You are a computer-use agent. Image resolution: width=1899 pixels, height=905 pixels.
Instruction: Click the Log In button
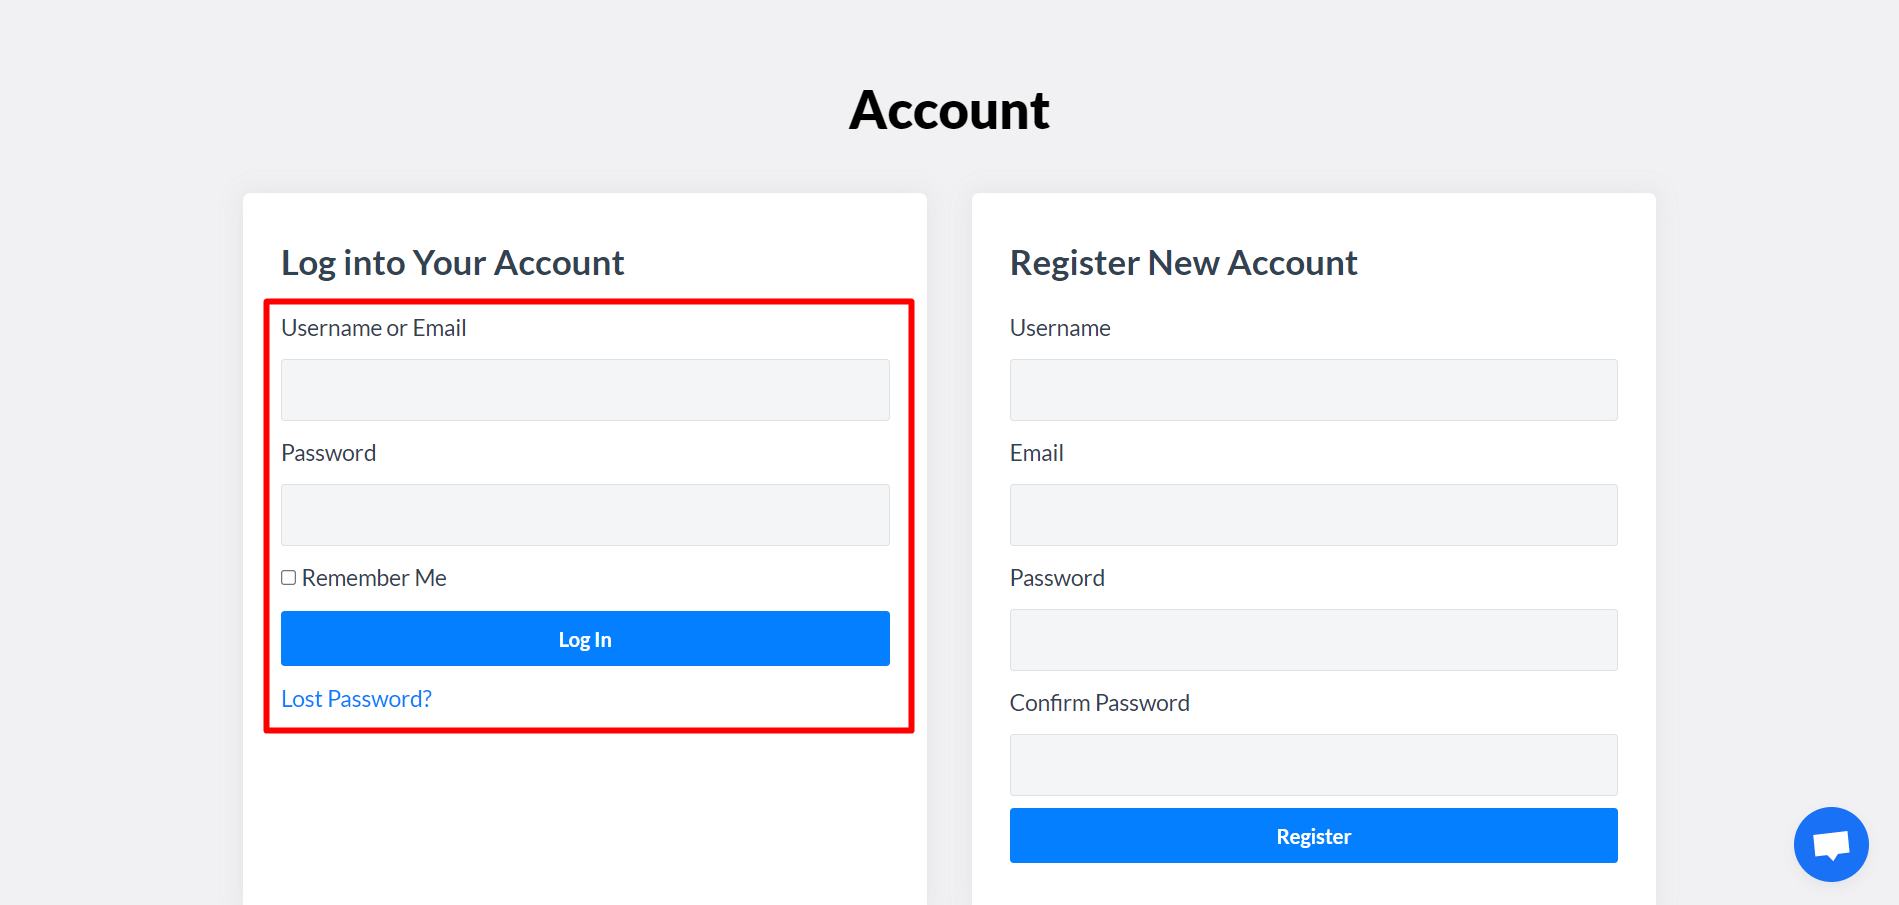click(x=585, y=638)
